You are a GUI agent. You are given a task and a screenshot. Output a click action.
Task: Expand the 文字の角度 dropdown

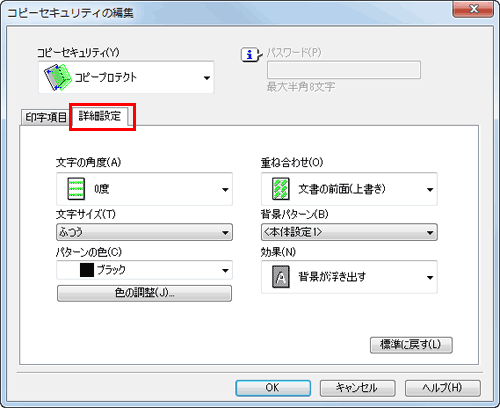(x=225, y=190)
